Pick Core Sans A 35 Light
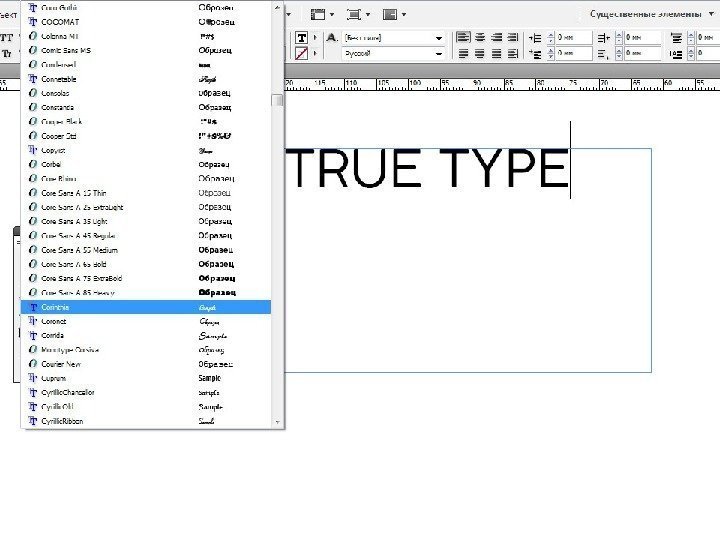 (x=146, y=221)
